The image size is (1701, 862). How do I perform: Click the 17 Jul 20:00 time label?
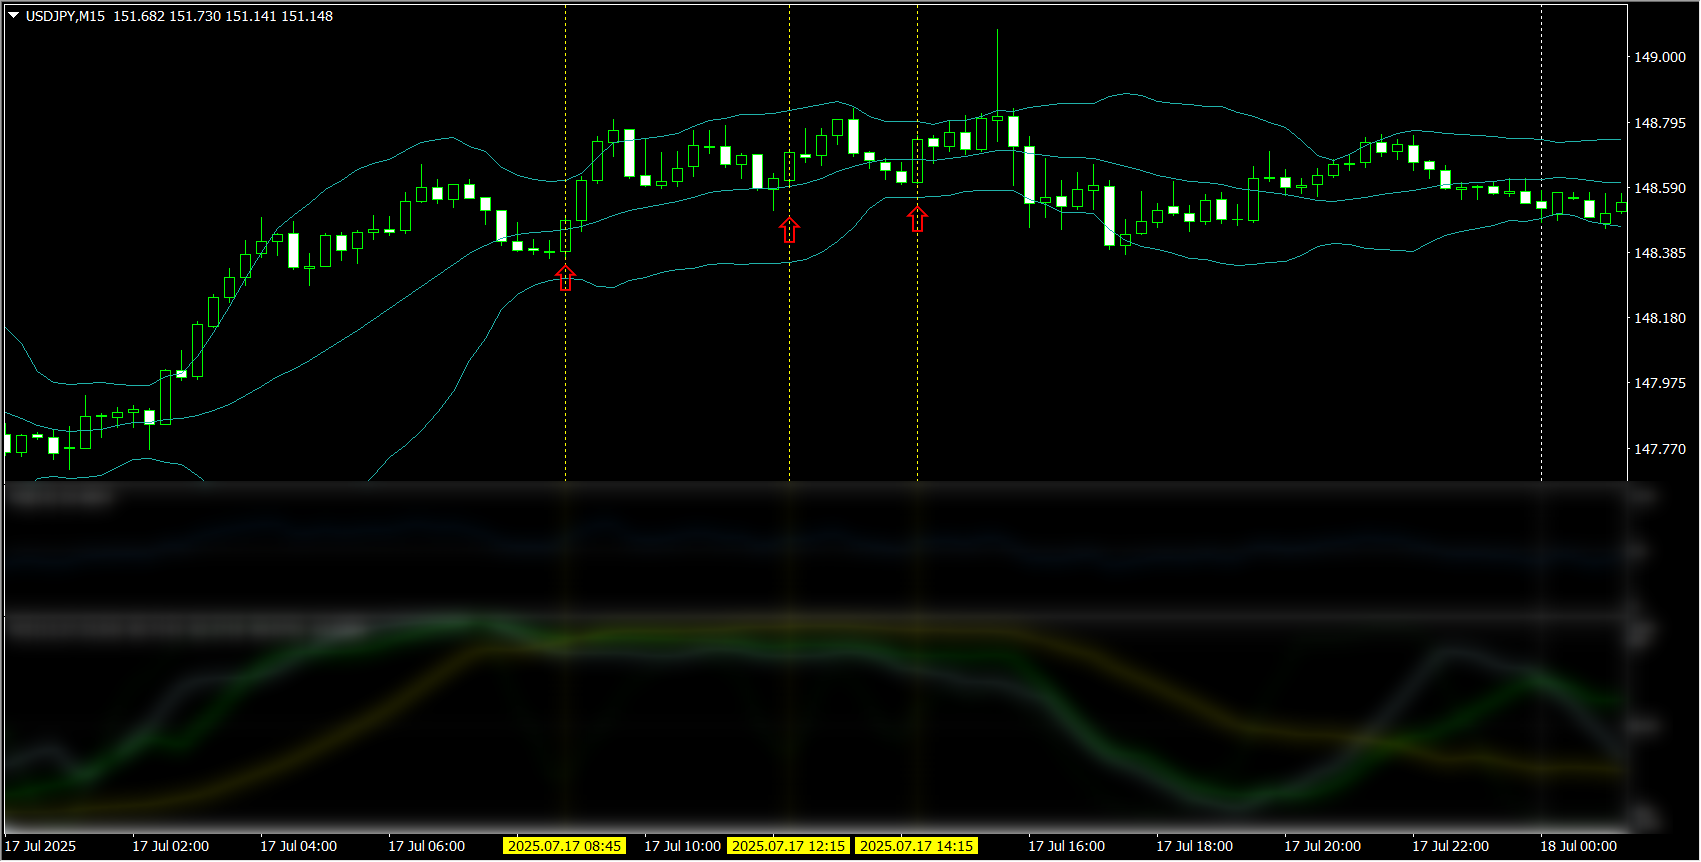click(x=1322, y=846)
